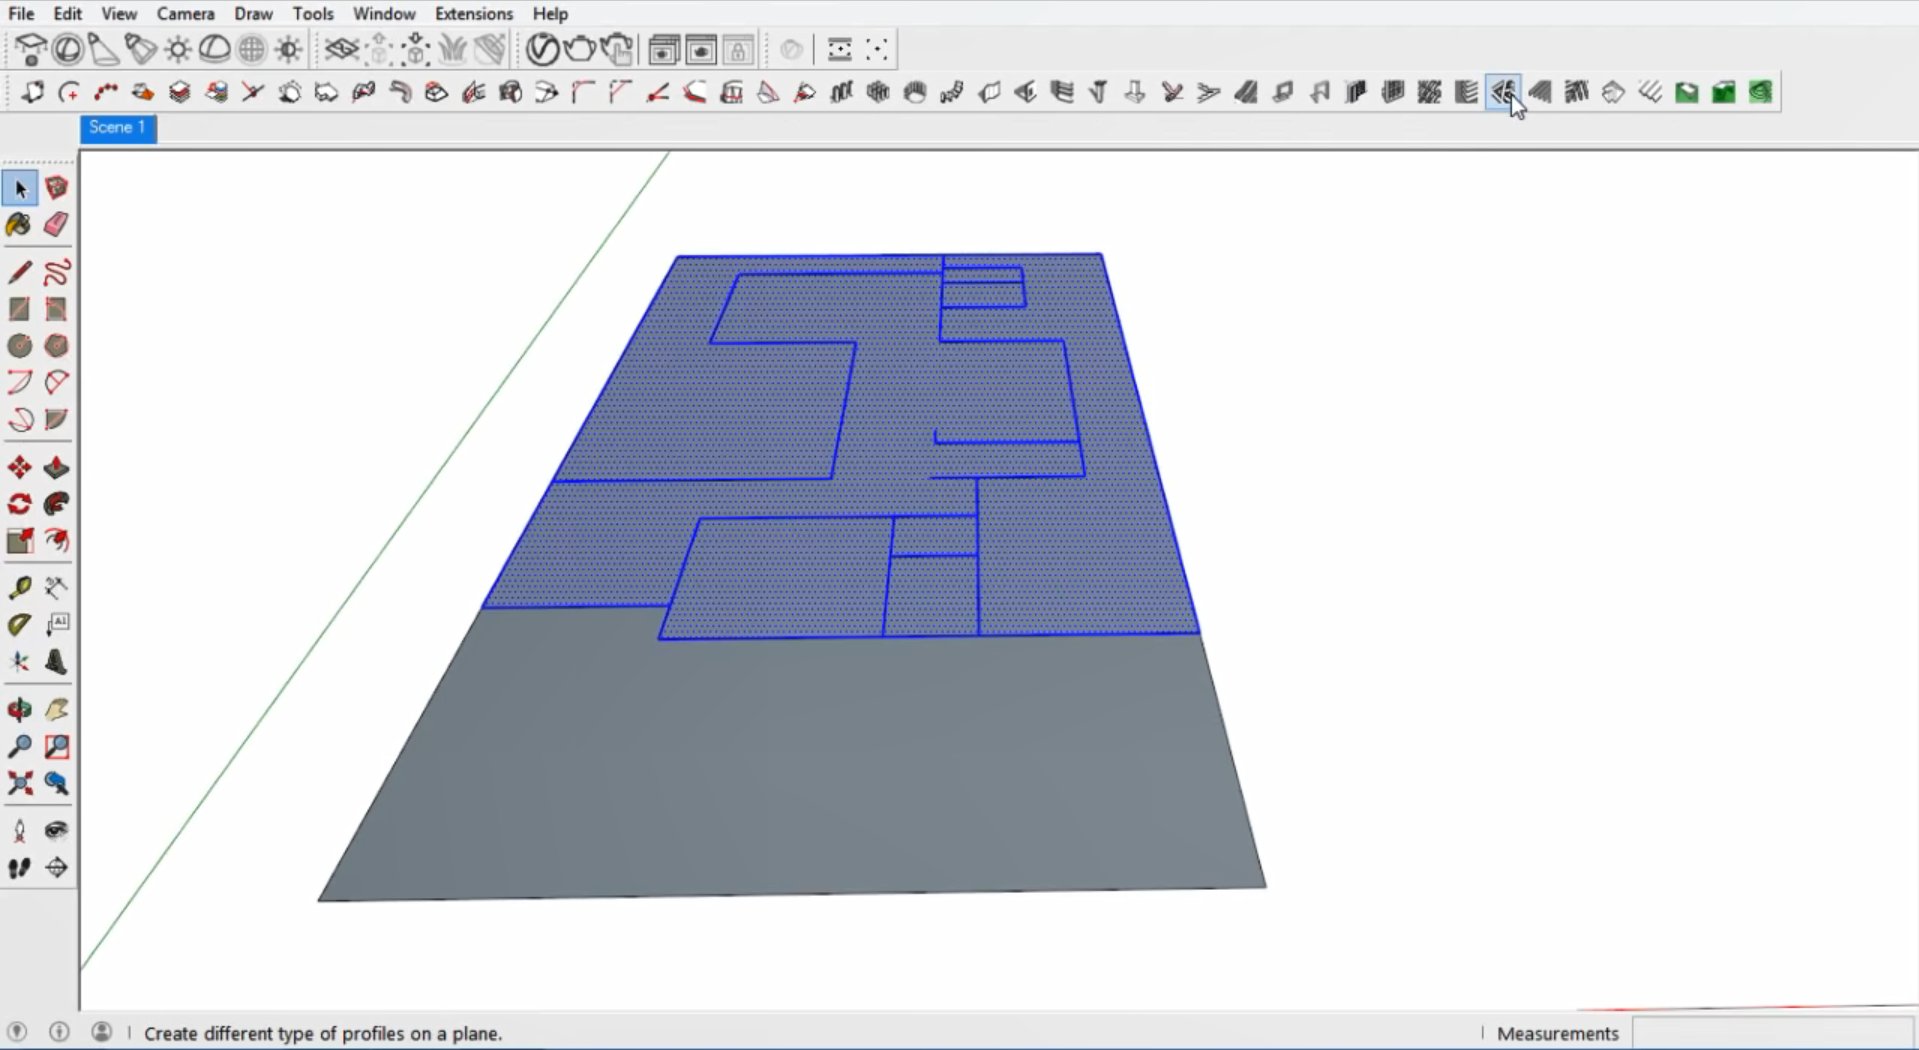Viewport: 1919px width, 1050px height.
Task: Click the Previous view tool
Action: 57,784
